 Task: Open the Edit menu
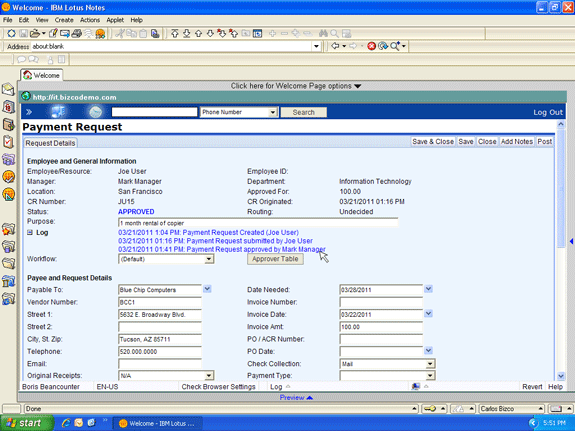tap(24, 20)
